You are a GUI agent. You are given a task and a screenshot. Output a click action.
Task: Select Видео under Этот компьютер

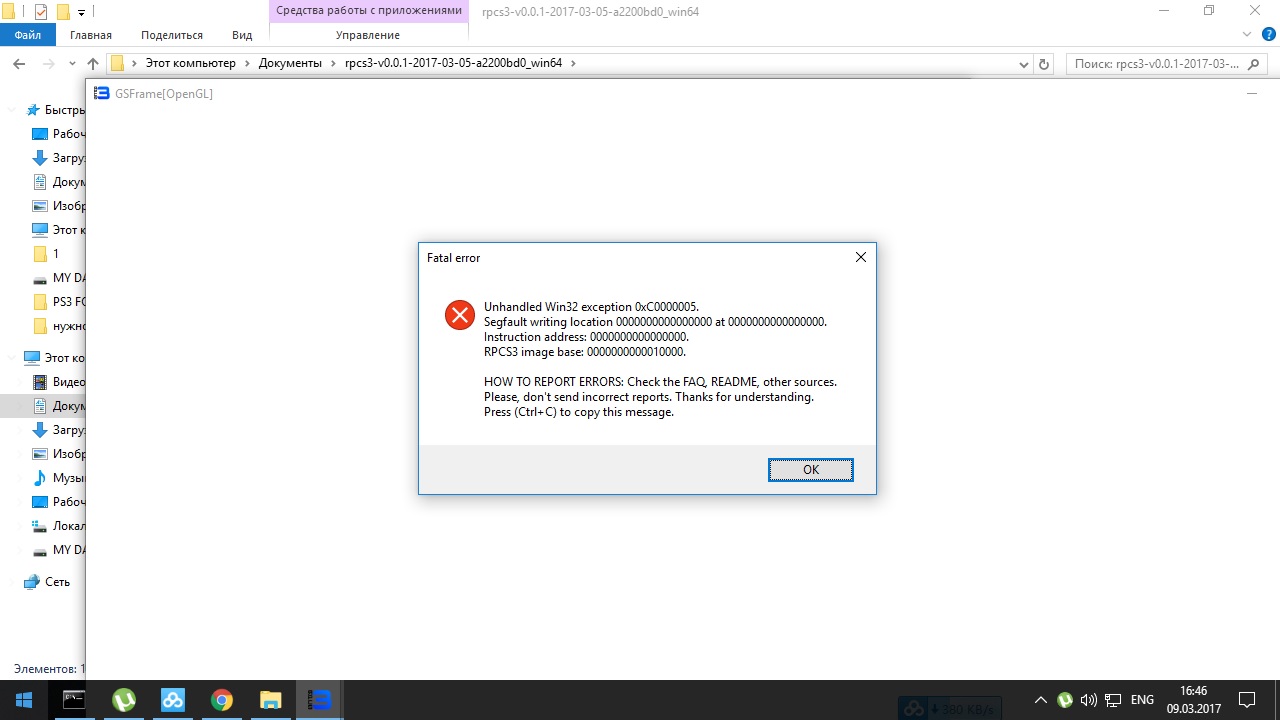click(59, 382)
